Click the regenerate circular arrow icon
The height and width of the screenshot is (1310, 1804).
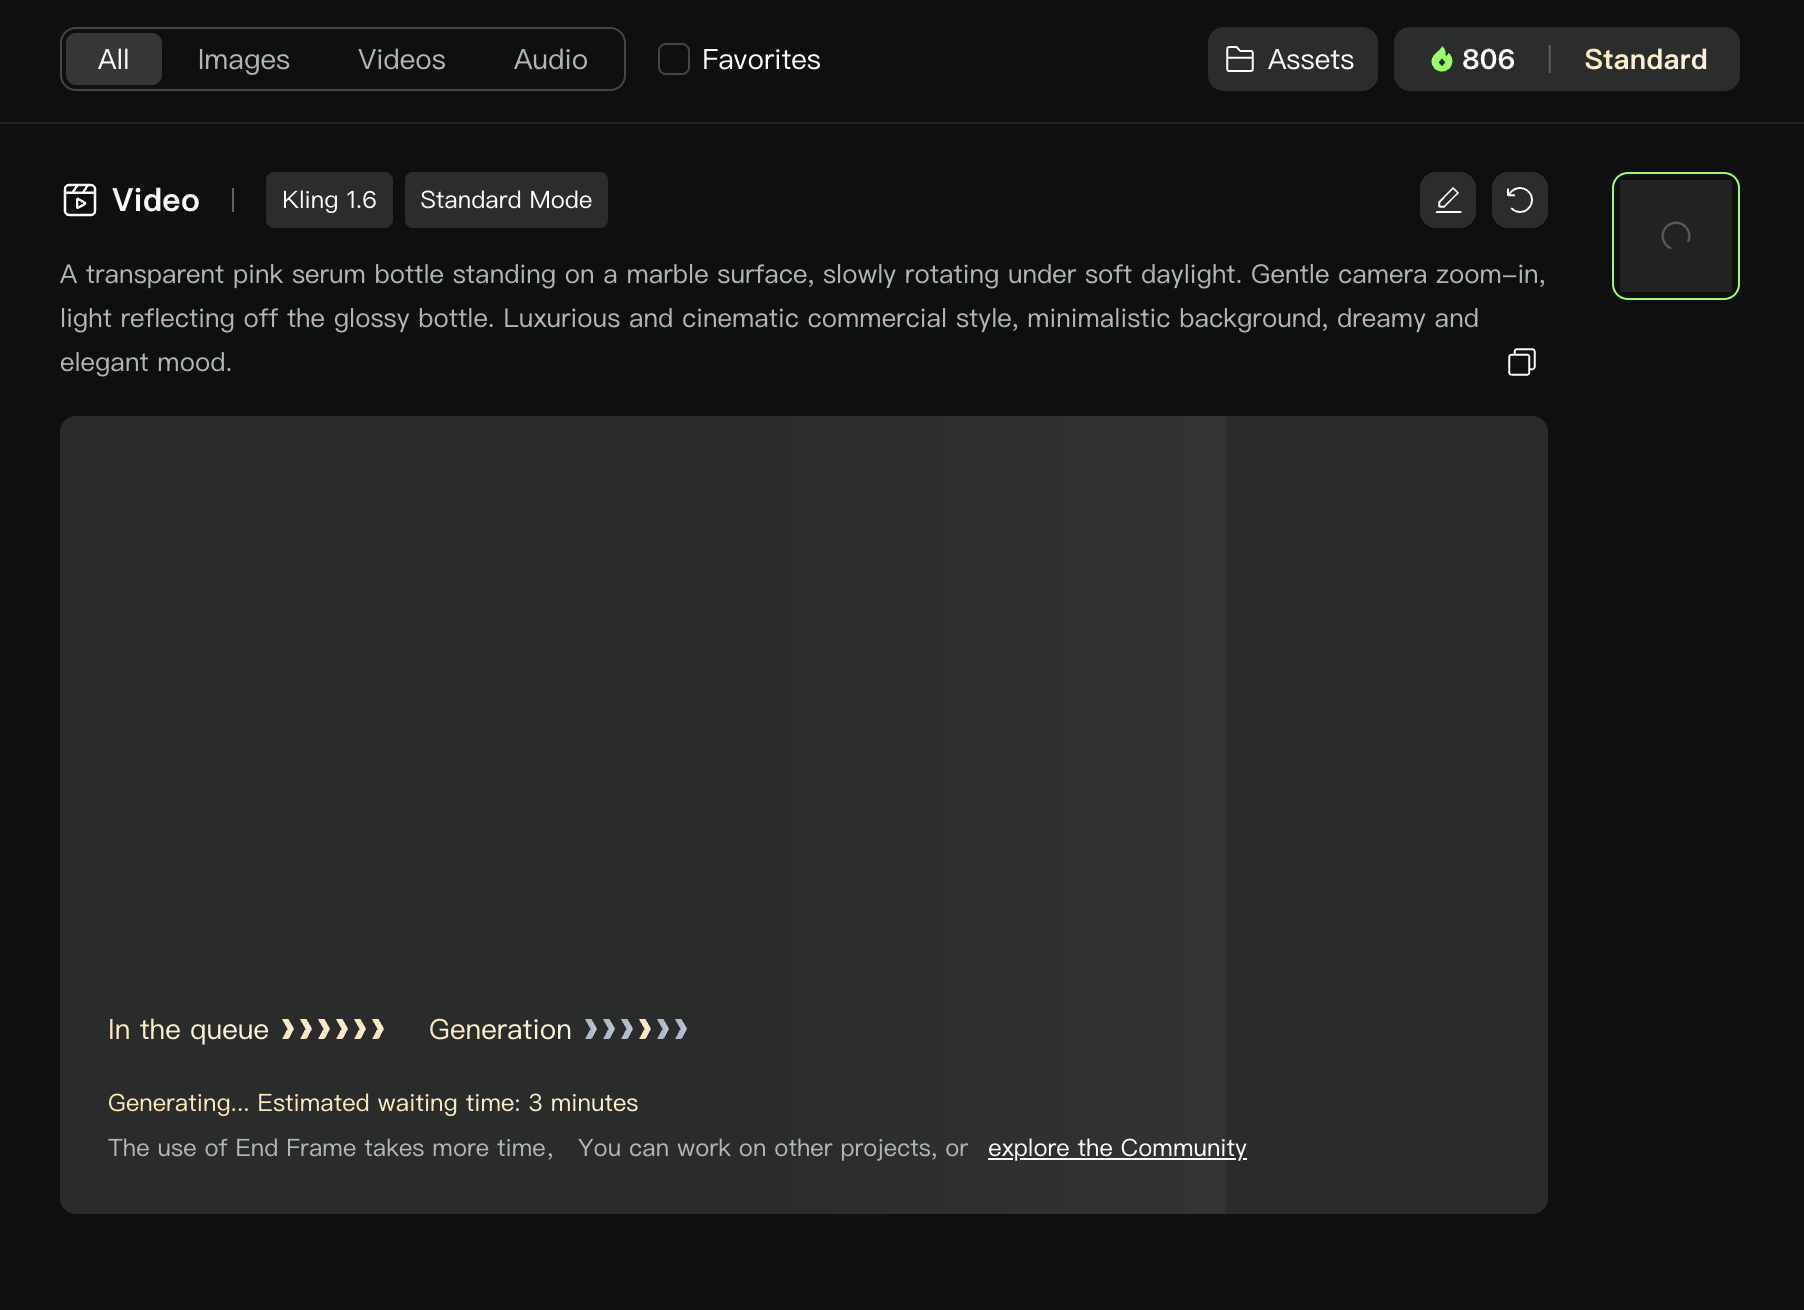point(1519,200)
